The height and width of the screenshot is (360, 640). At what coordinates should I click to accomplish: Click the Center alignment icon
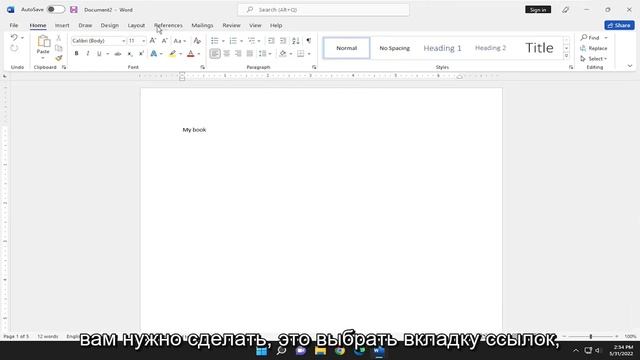(x=227, y=53)
